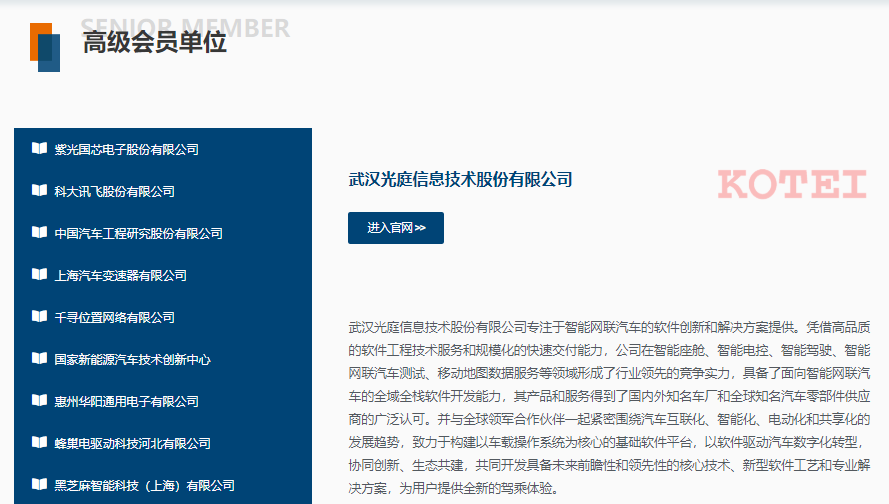
Task: Click the book icon next to 蜂巢电驱动科技河北有限公司
Action: [39, 443]
